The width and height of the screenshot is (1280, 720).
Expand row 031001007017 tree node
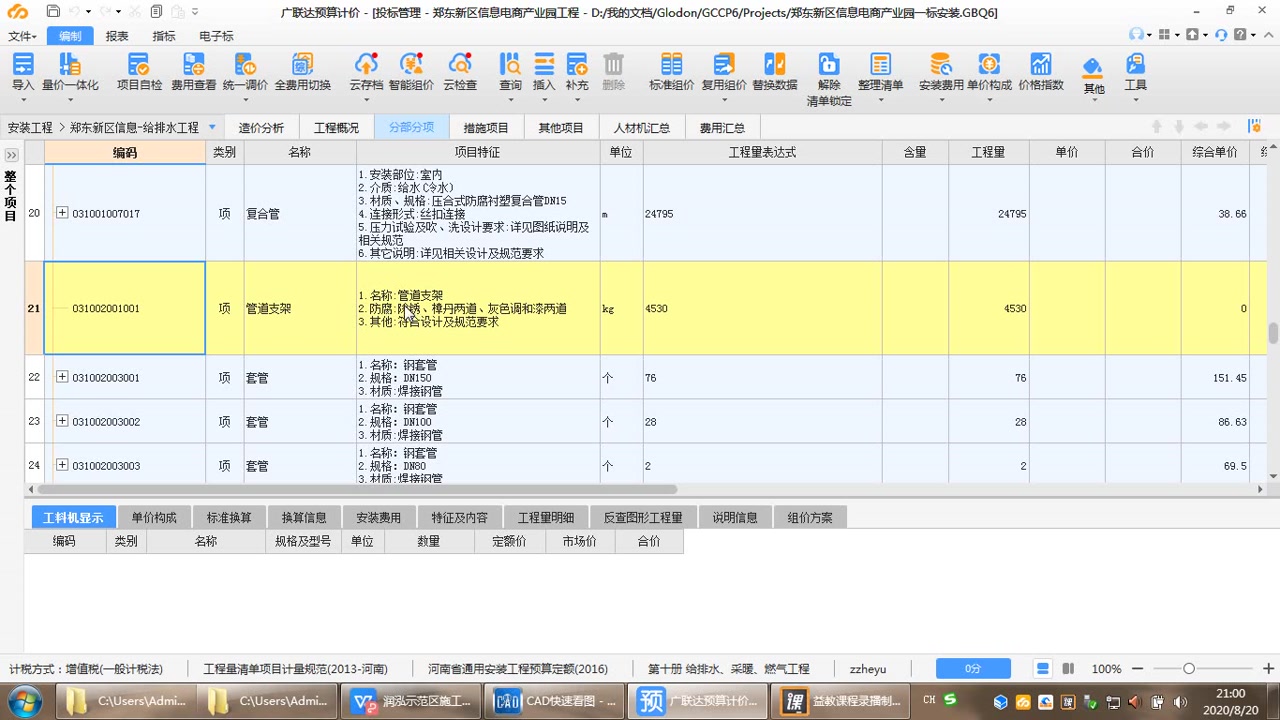[x=62, y=213]
